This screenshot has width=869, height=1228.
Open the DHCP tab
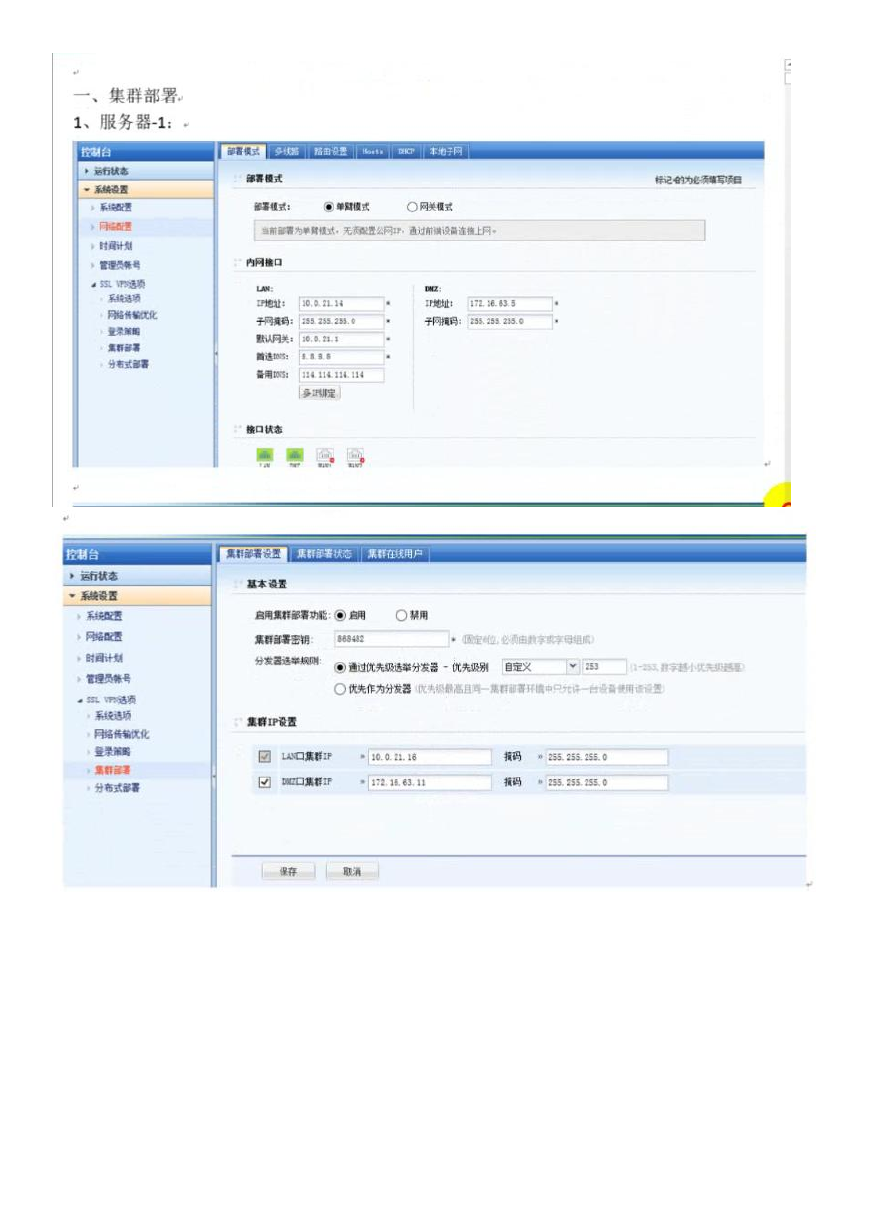click(x=406, y=151)
